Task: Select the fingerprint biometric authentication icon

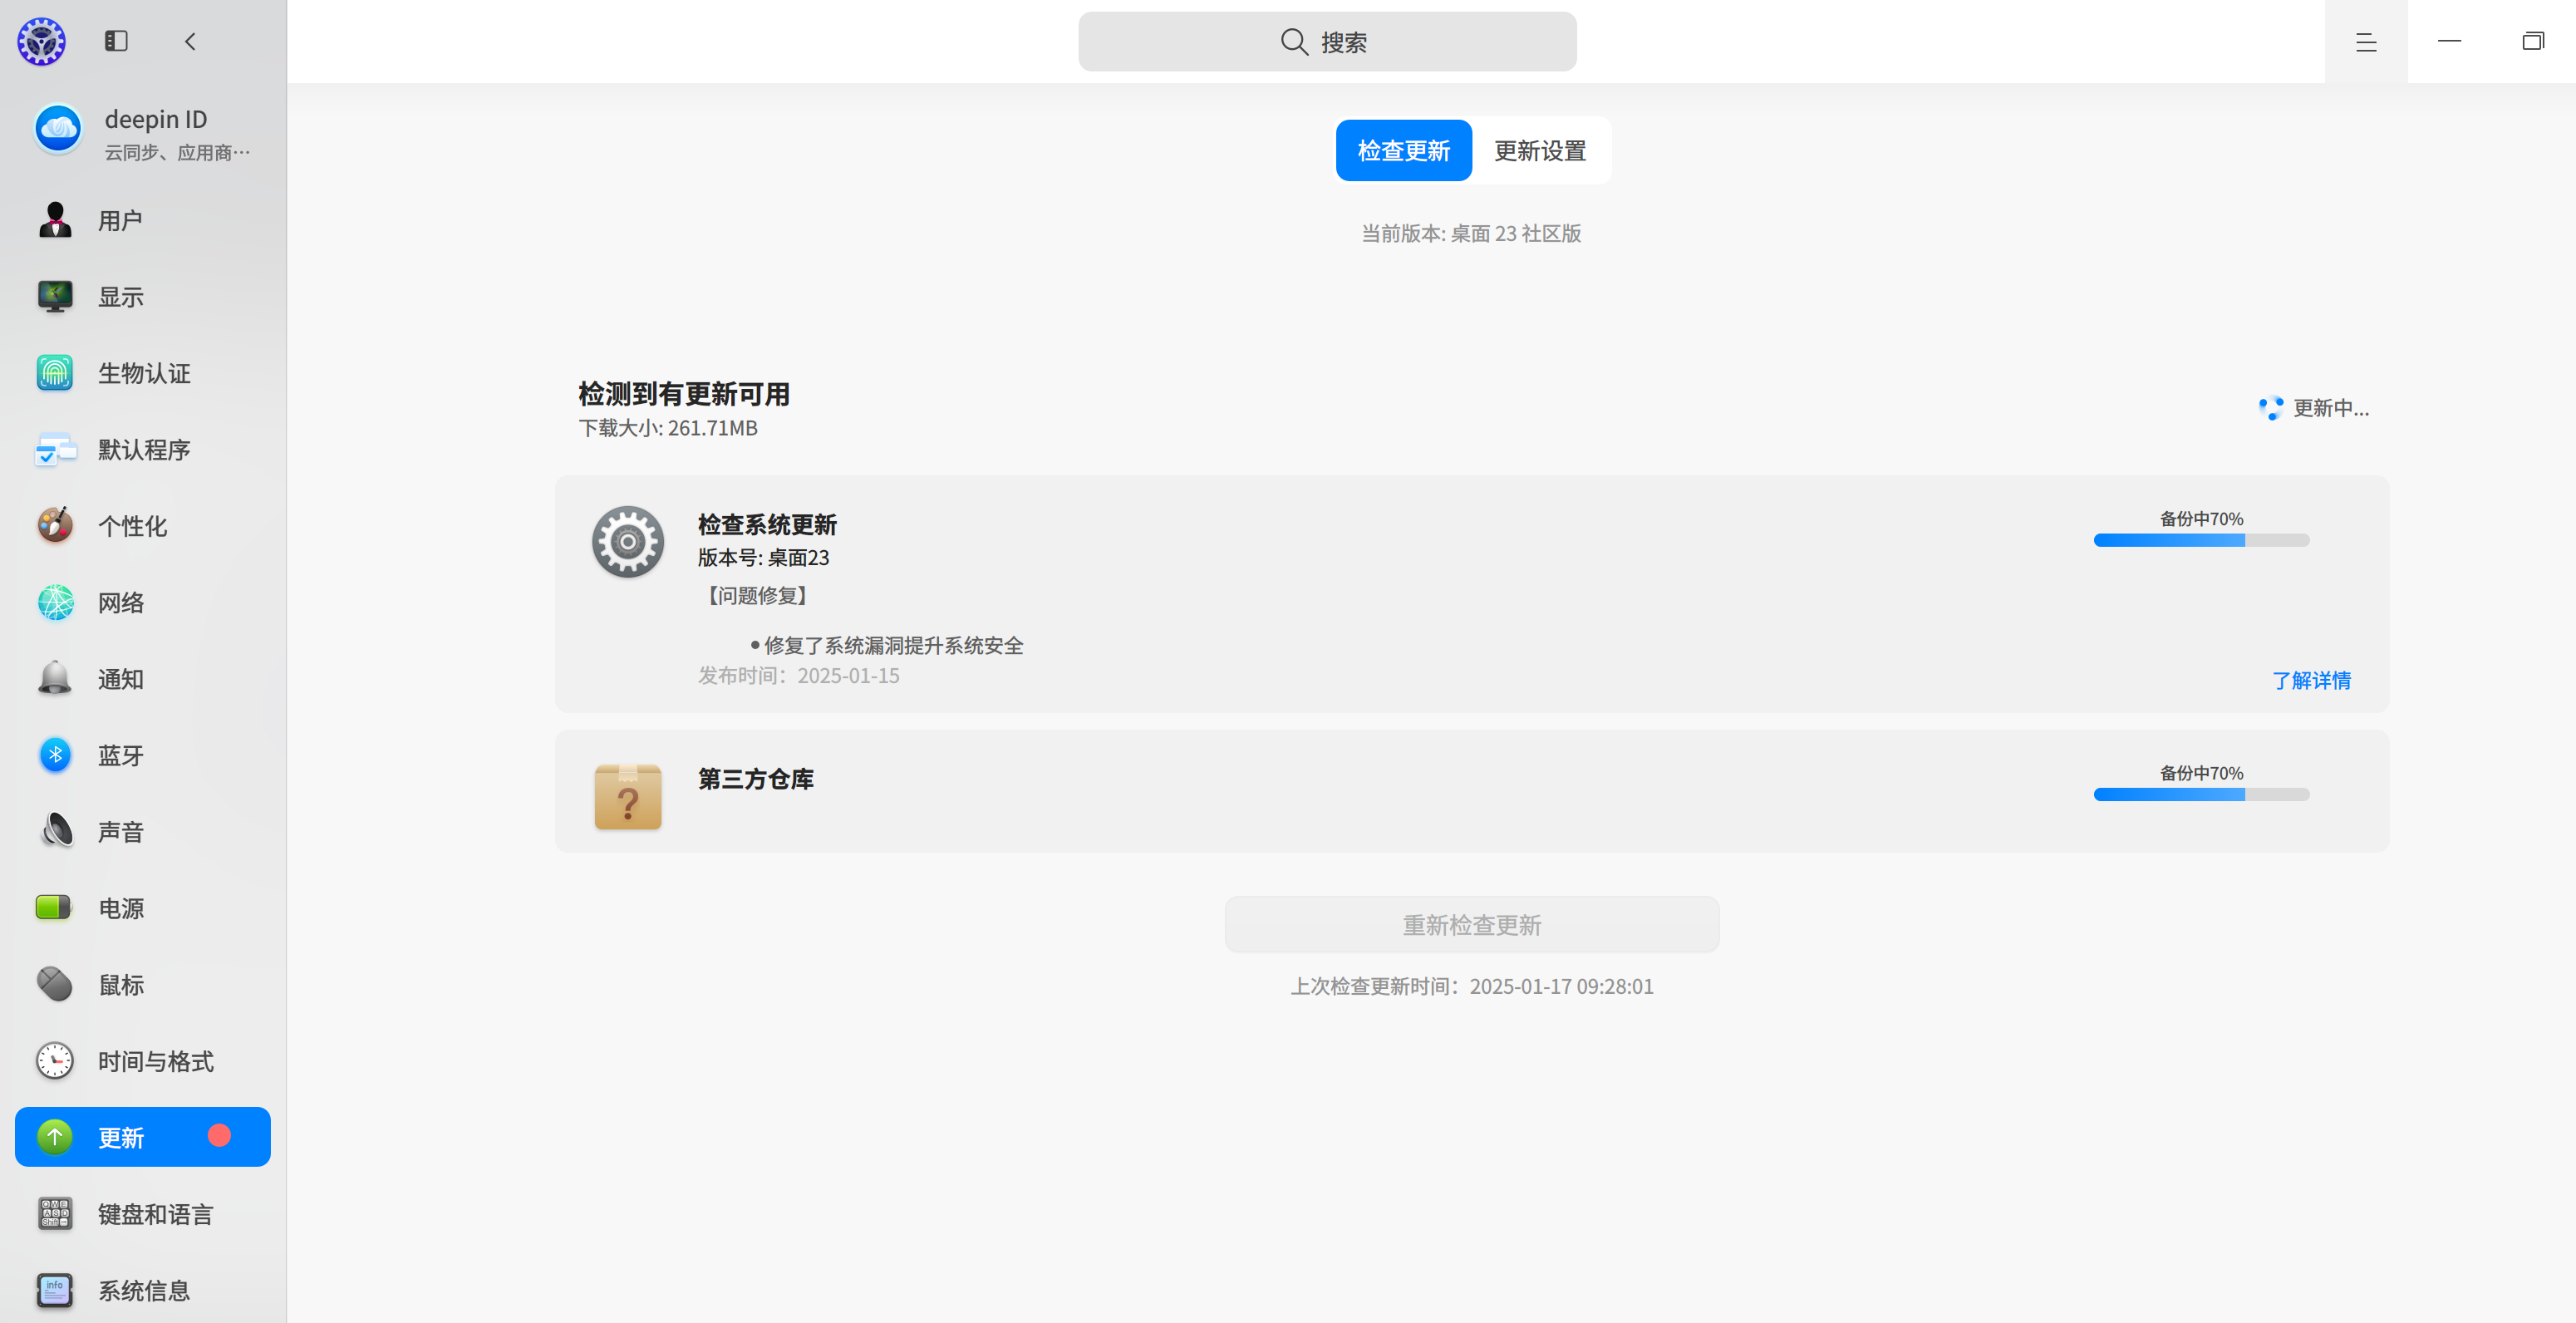Action: tap(55, 373)
